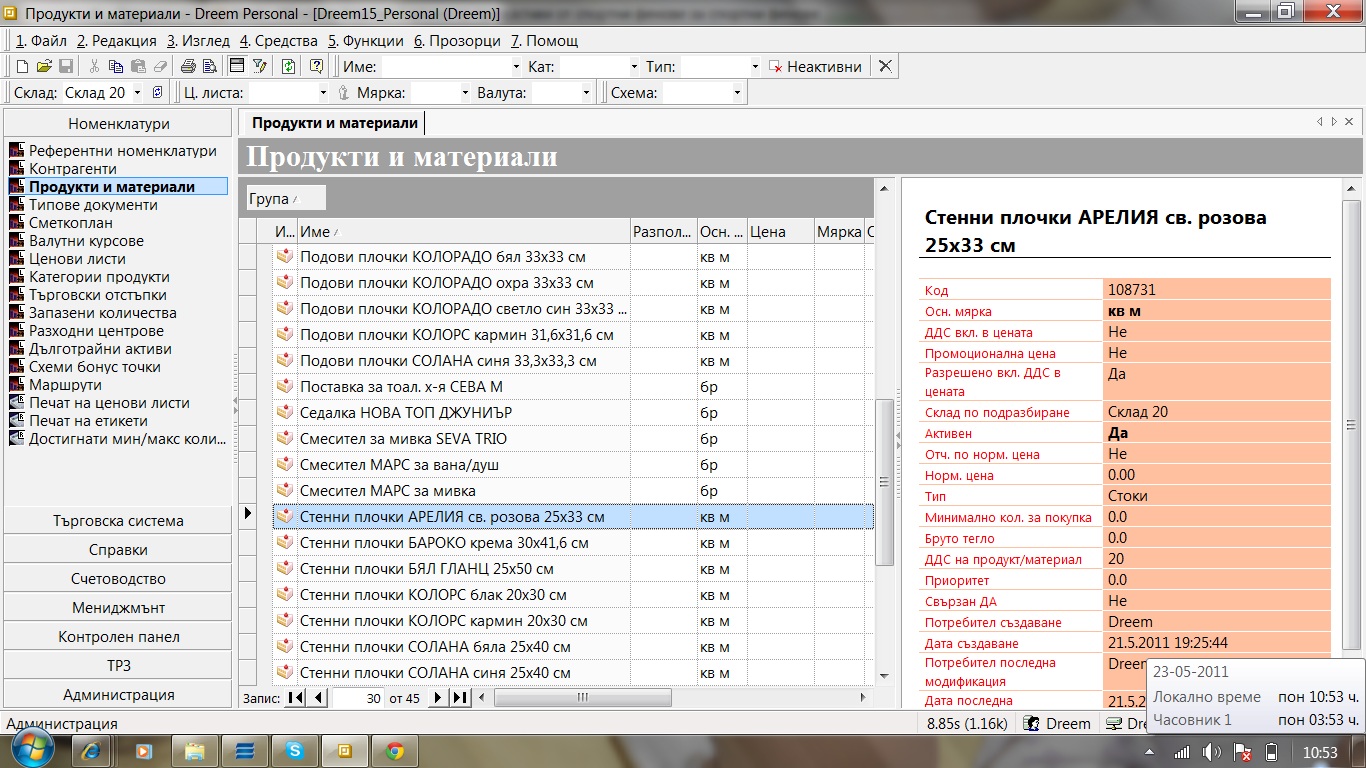Click the green Refresh toolbar icon
Viewport: 1366px width, 768px height.
coord(288,67)
